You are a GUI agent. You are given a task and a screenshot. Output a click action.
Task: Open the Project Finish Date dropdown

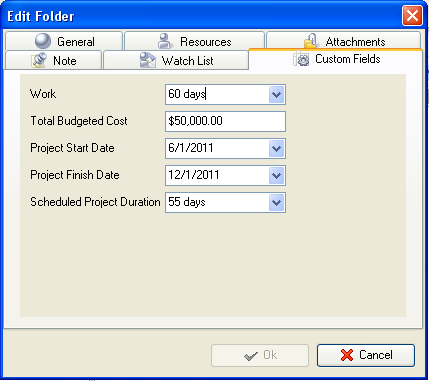(x=276, y=175)
